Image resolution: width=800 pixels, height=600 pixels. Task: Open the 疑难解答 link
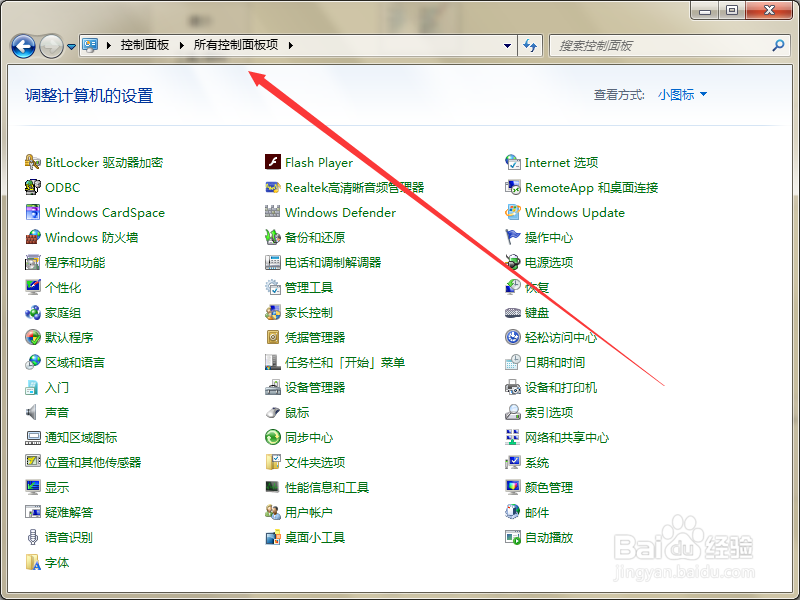pyautogui.click(x=69, y=513)
